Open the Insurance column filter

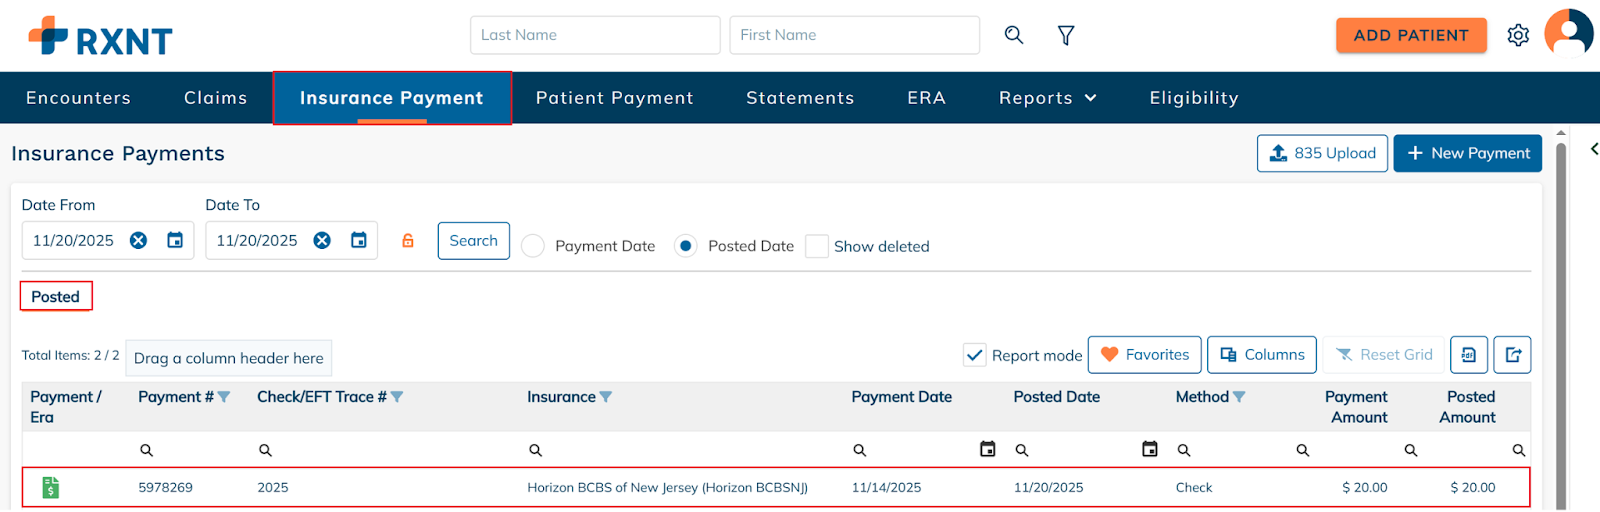point(606,397)
